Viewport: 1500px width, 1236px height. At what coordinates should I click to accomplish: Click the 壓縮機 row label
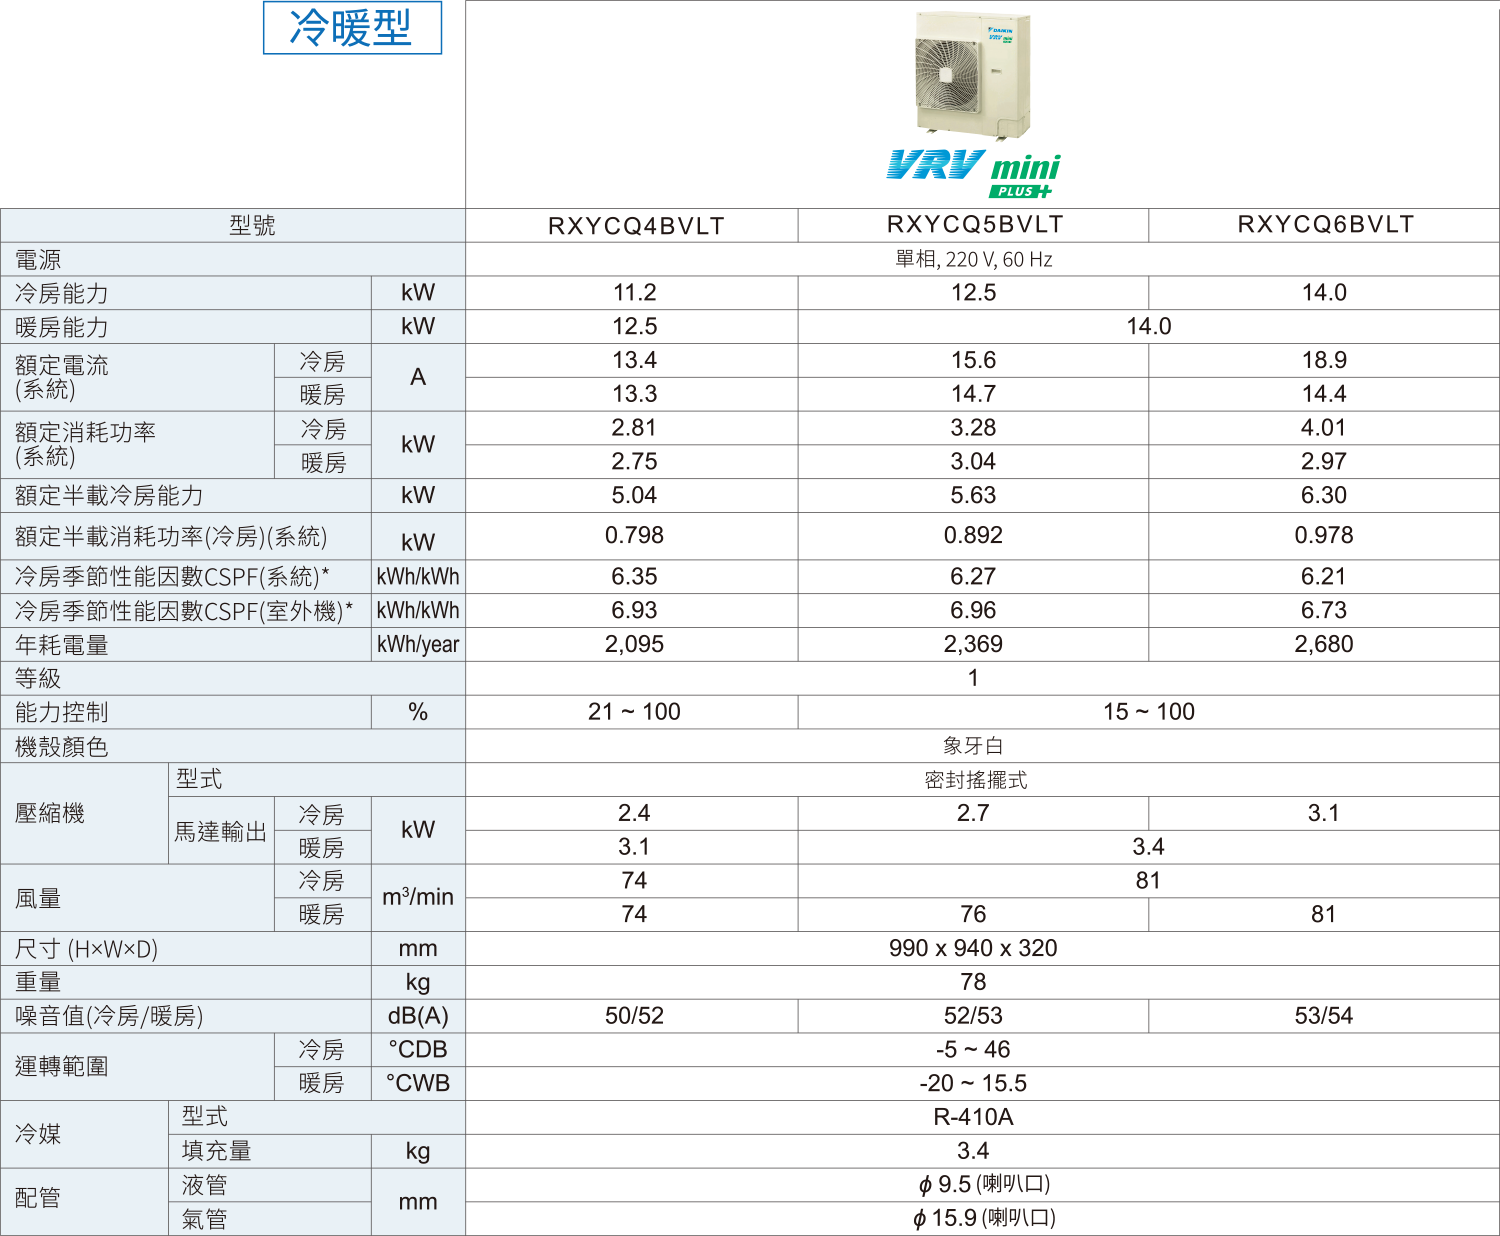(50, 814)
